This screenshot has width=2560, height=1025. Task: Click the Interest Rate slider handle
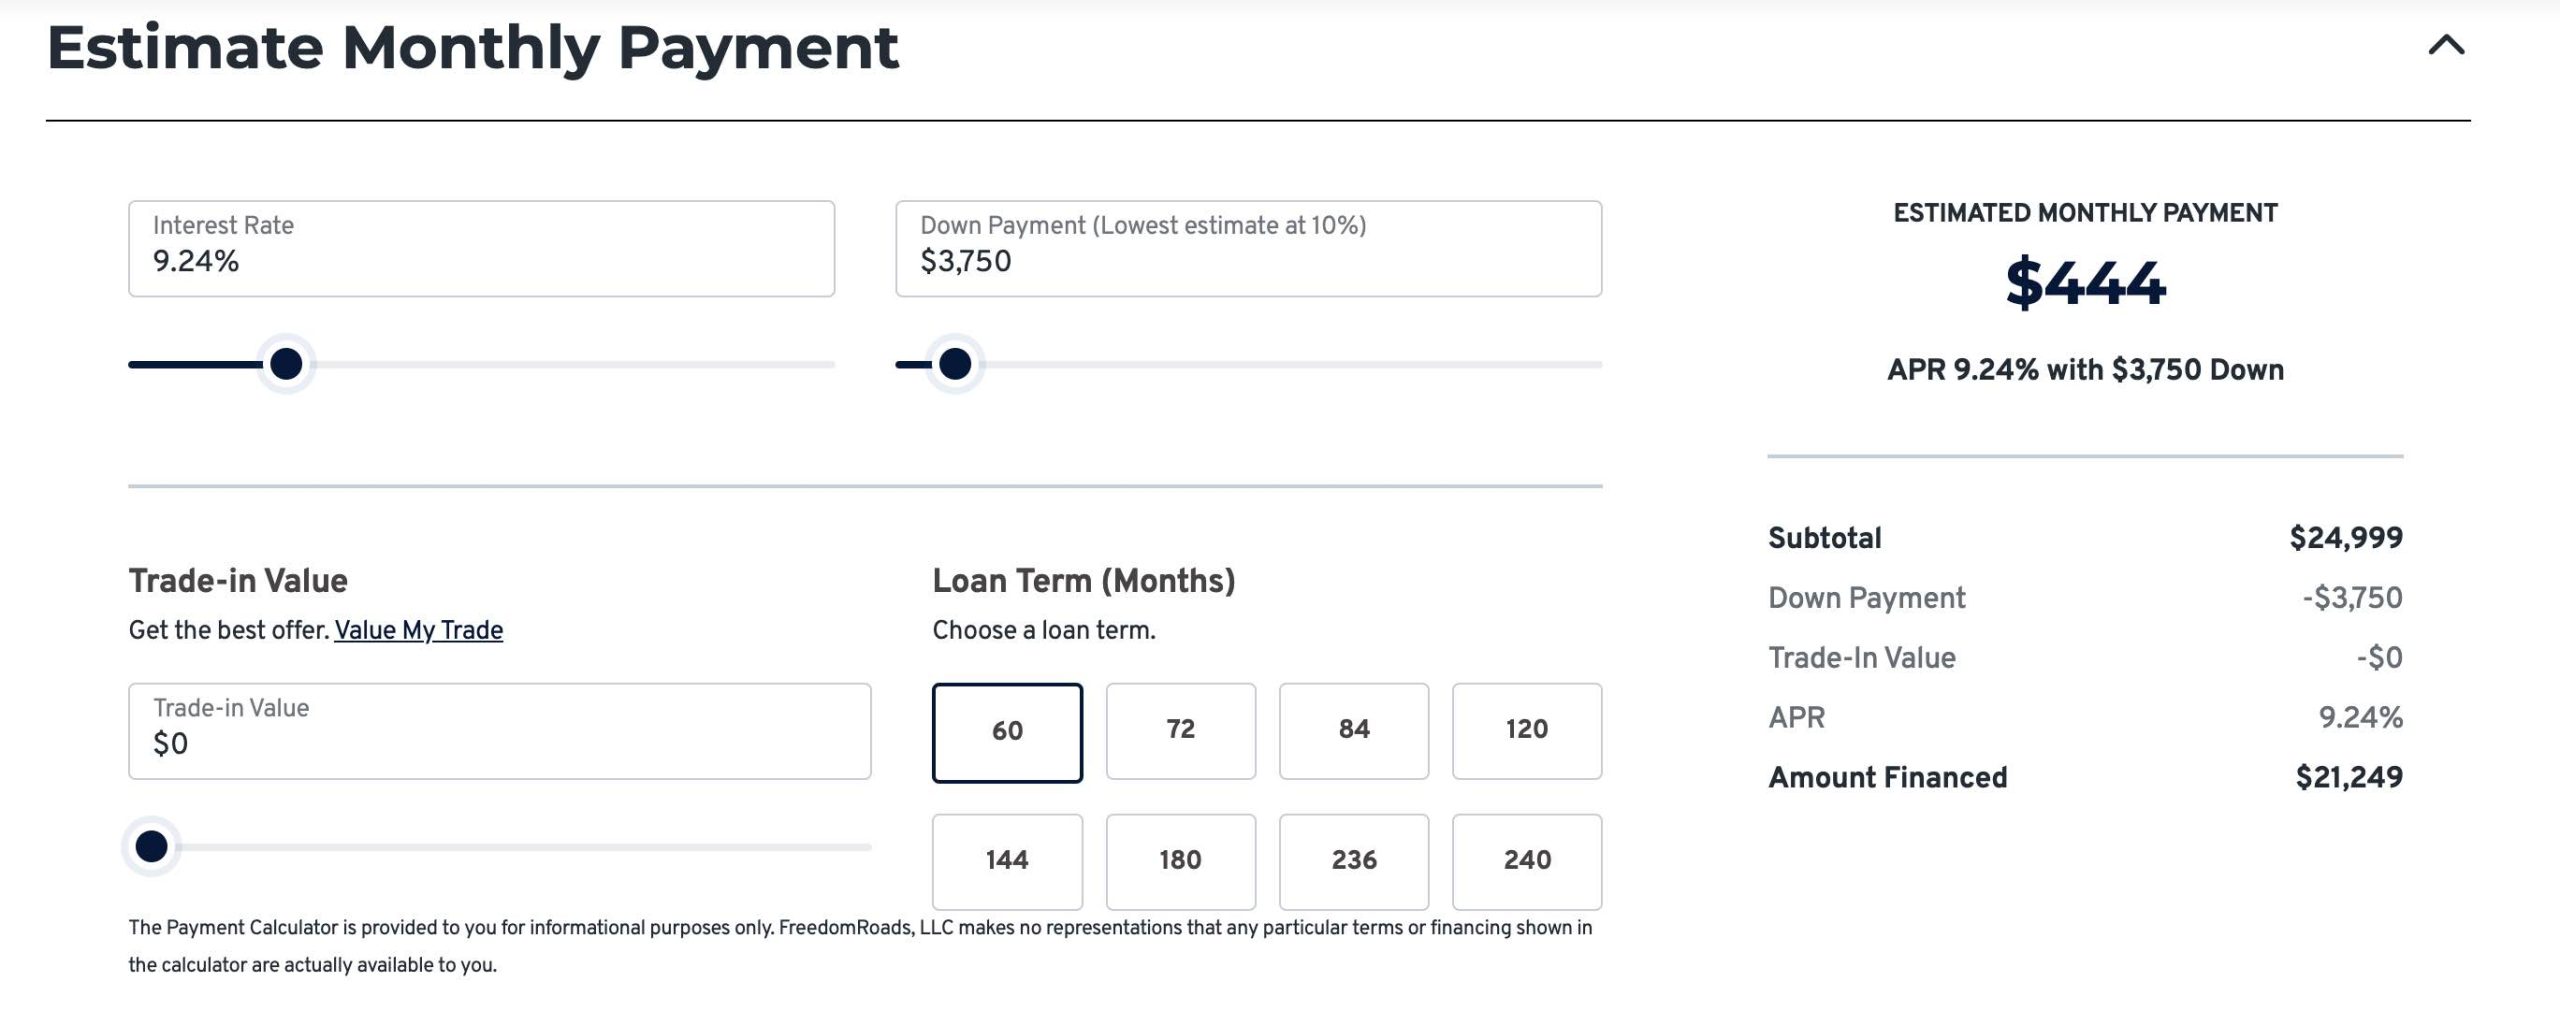click(x=286, y=364)
